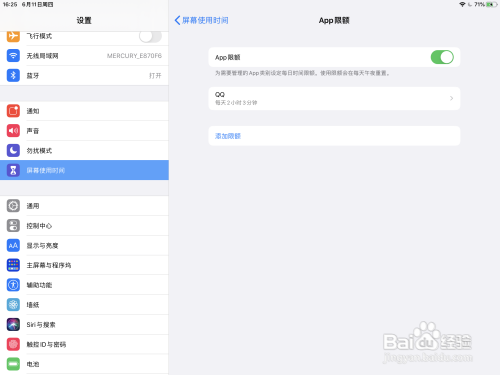Image resolution: width=500 pixels, height=375 pixels.
Task: Tap the Touch ID fingerprint icon
Action: tap(13, 344)
